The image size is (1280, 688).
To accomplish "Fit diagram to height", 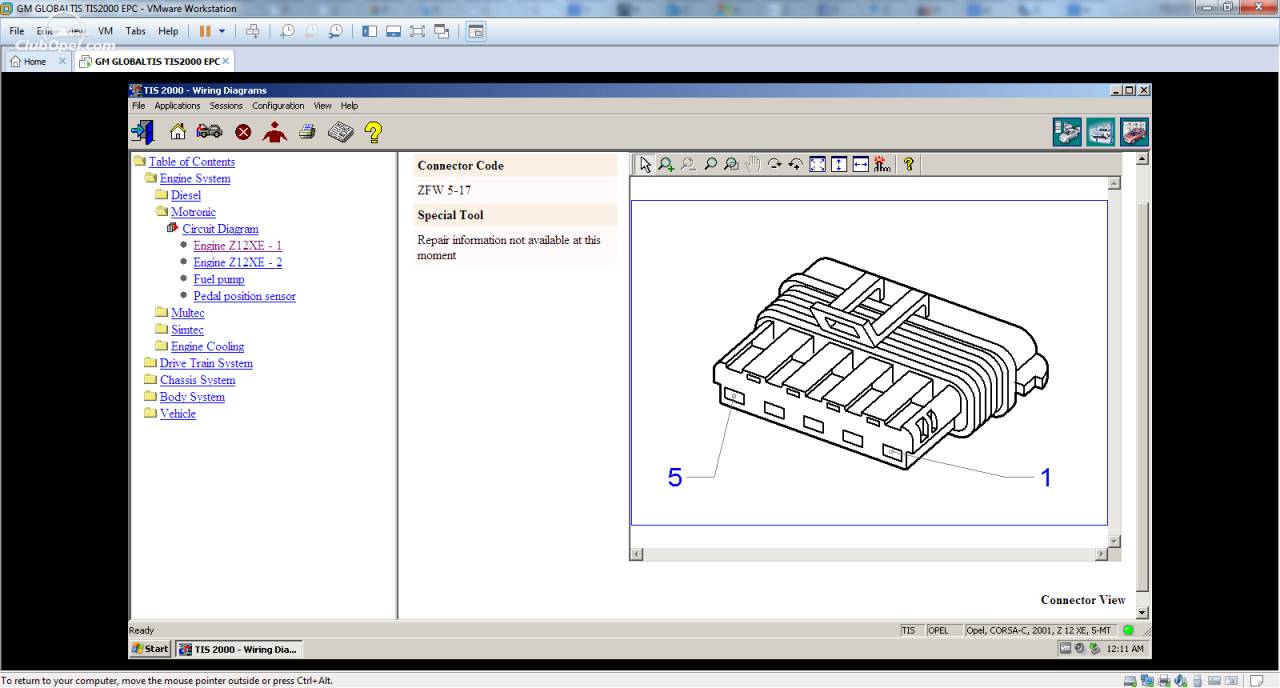I will pos(839,164).
